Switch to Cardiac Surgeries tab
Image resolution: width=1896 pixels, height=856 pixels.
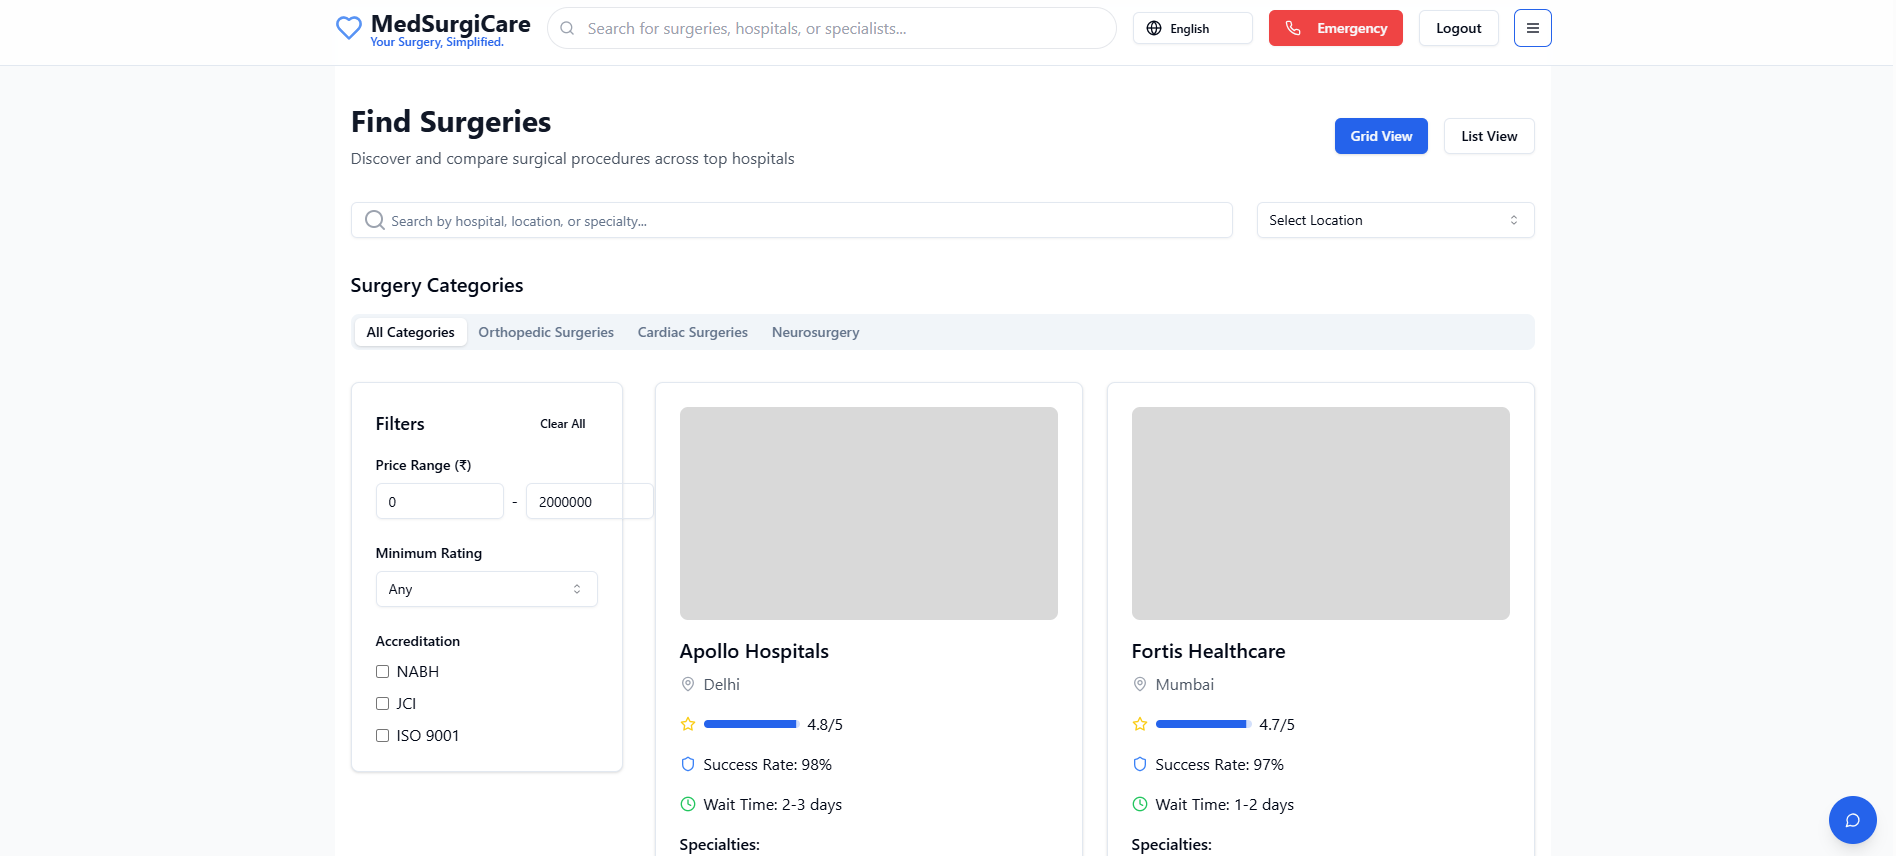pyautogui.click(x=693, y=332)
